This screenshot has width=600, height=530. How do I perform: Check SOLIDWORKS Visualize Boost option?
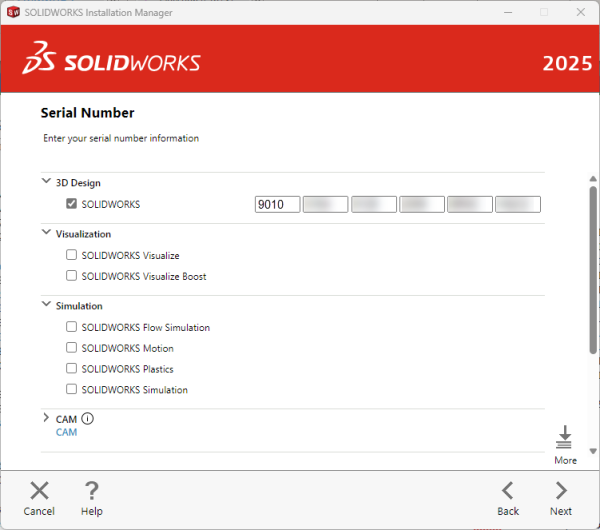71,276
